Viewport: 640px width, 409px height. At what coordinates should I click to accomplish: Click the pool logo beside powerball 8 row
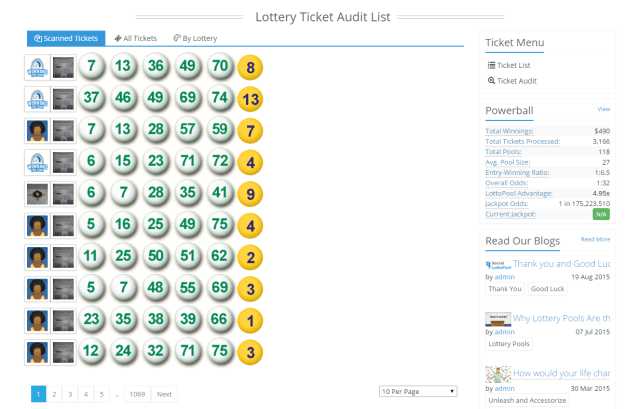coord(36,68)
